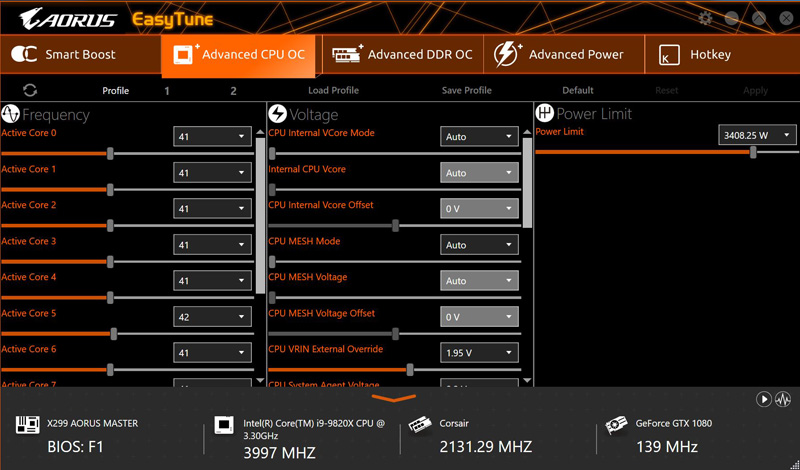The height and width of the screenshot is (470, 800).
Task: Click the BIOS: F1 text
Action: pyautogui.click(x=76, y=447)
